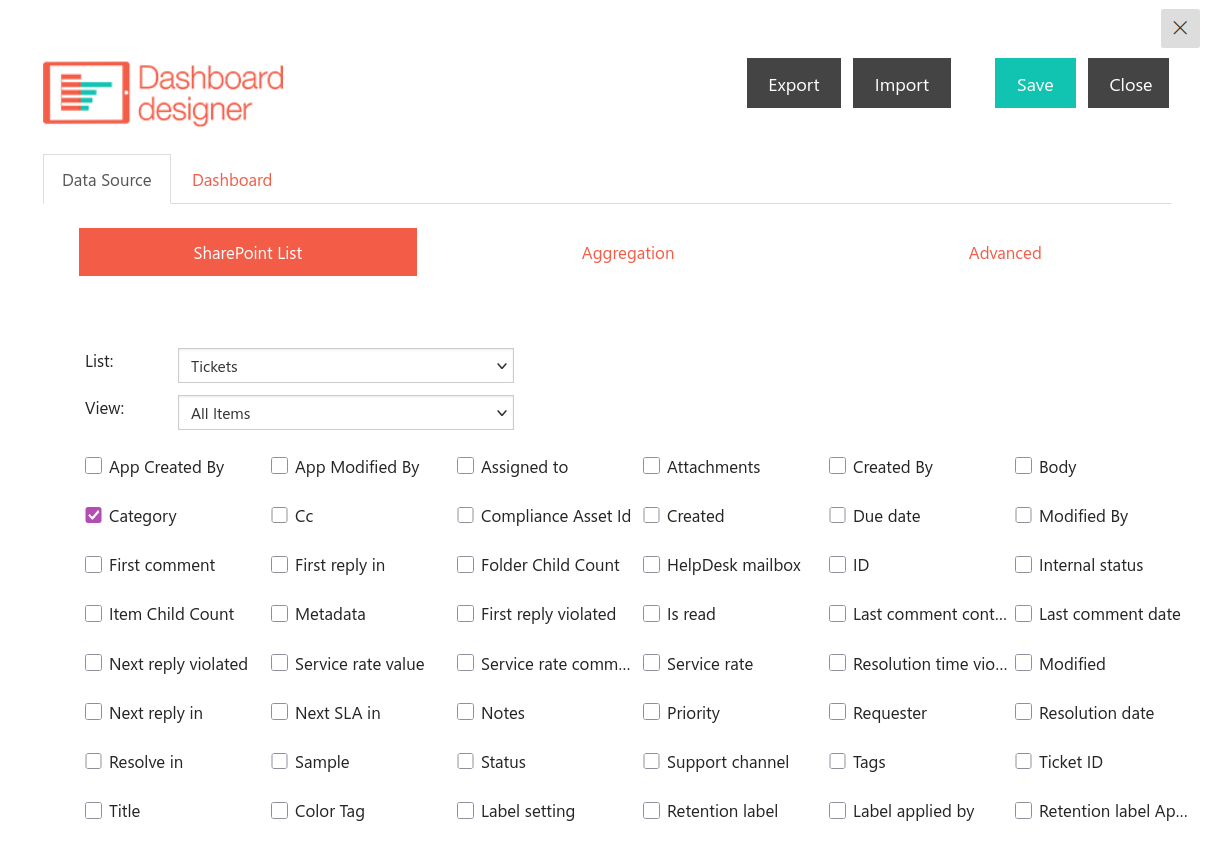Image resolution: width=1209 pixels, height=842 pixels.
Task: Check the Resolution time violated checkbox
Action: click(837, 662)
